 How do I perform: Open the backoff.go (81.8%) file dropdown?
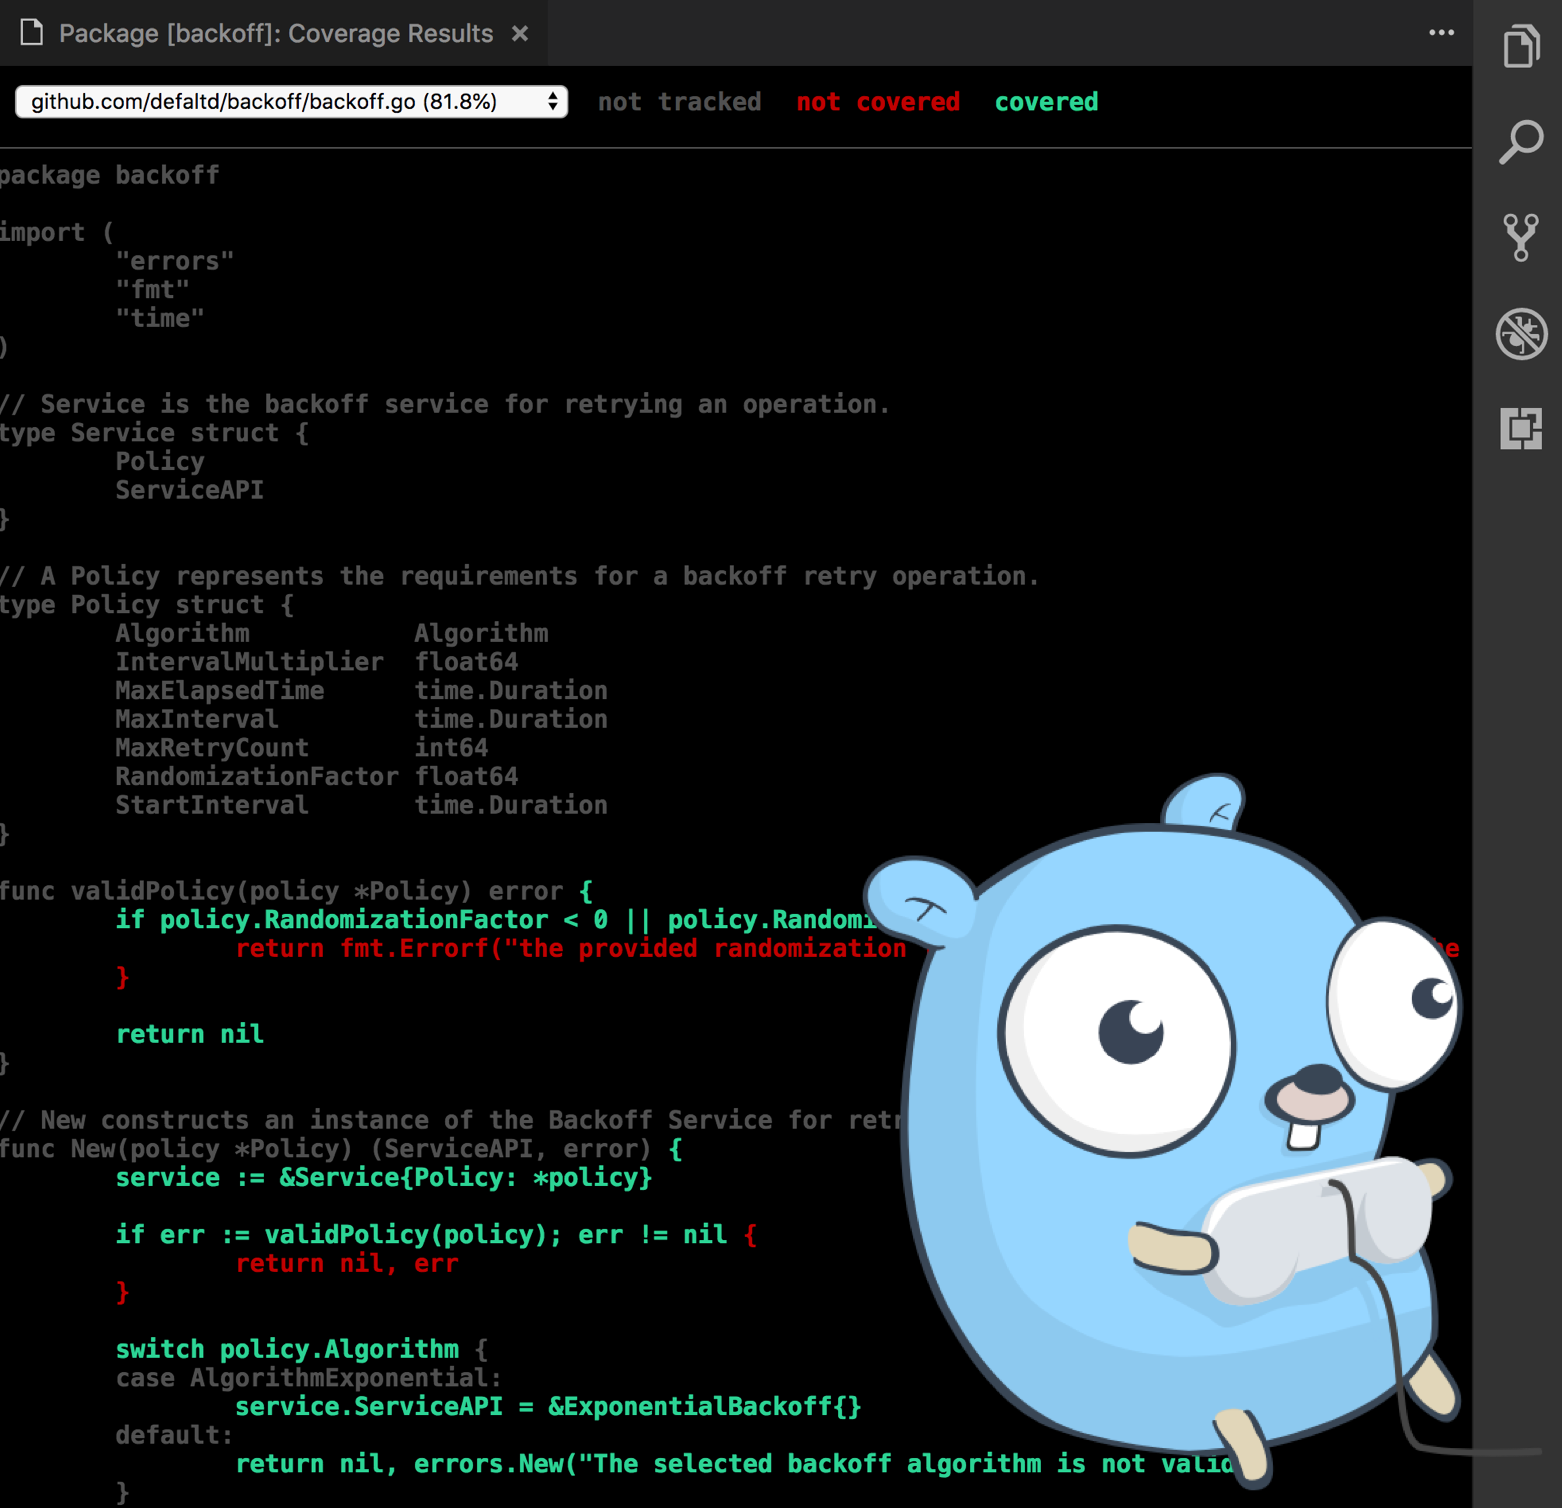[291, 101]
